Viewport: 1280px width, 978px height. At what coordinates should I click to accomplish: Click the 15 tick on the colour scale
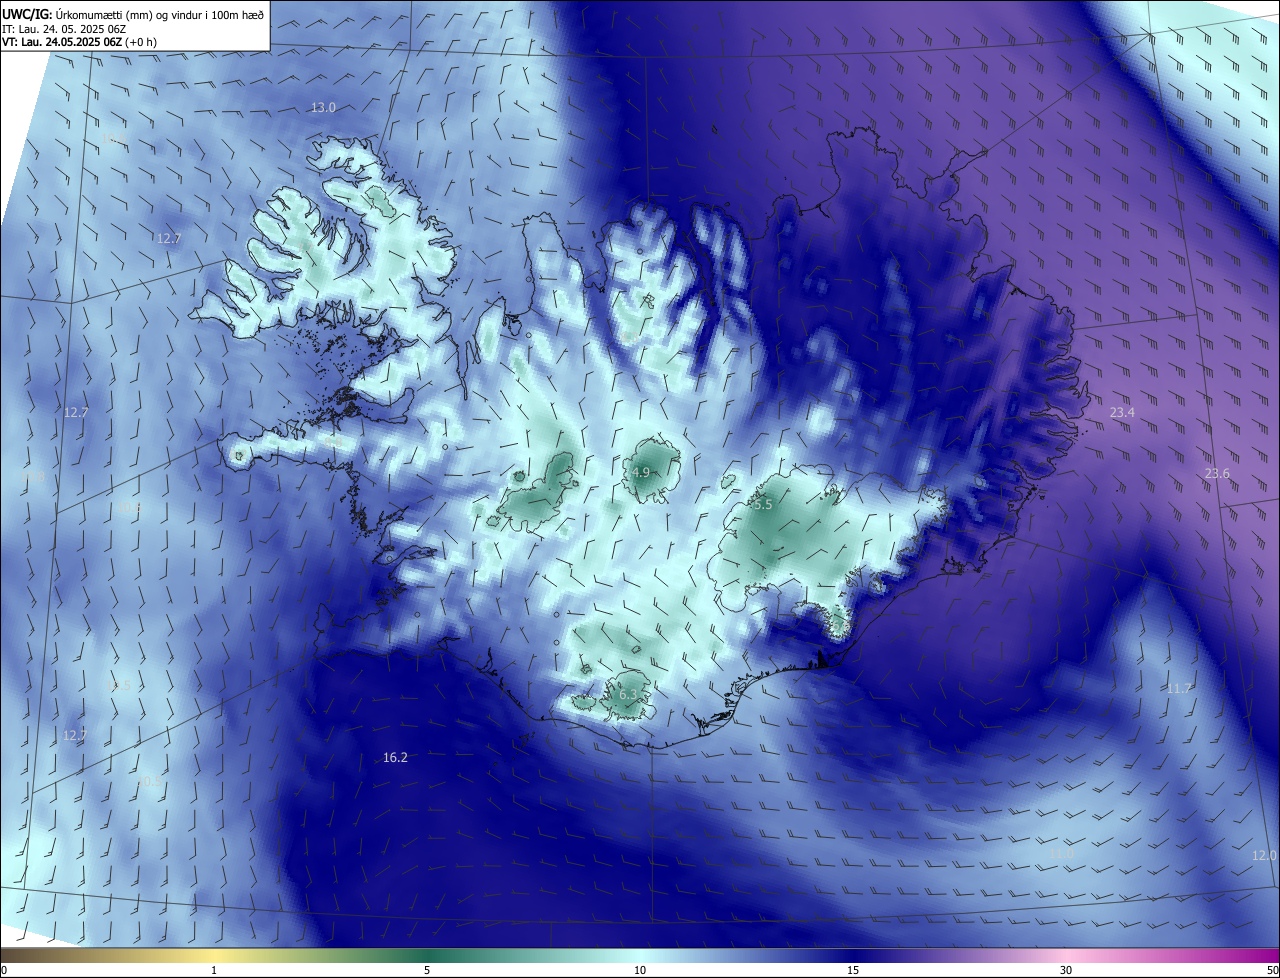pos(853,970)
